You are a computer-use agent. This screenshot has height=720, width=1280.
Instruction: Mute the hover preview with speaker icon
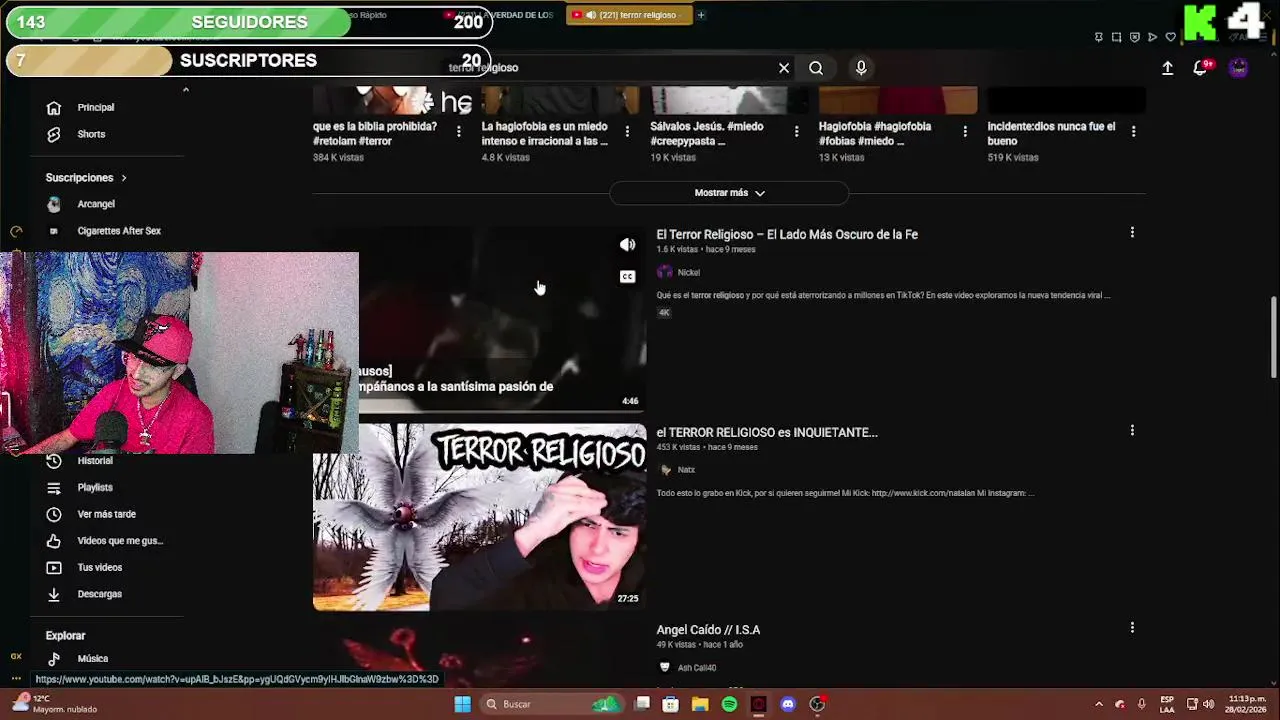point(627,245)
